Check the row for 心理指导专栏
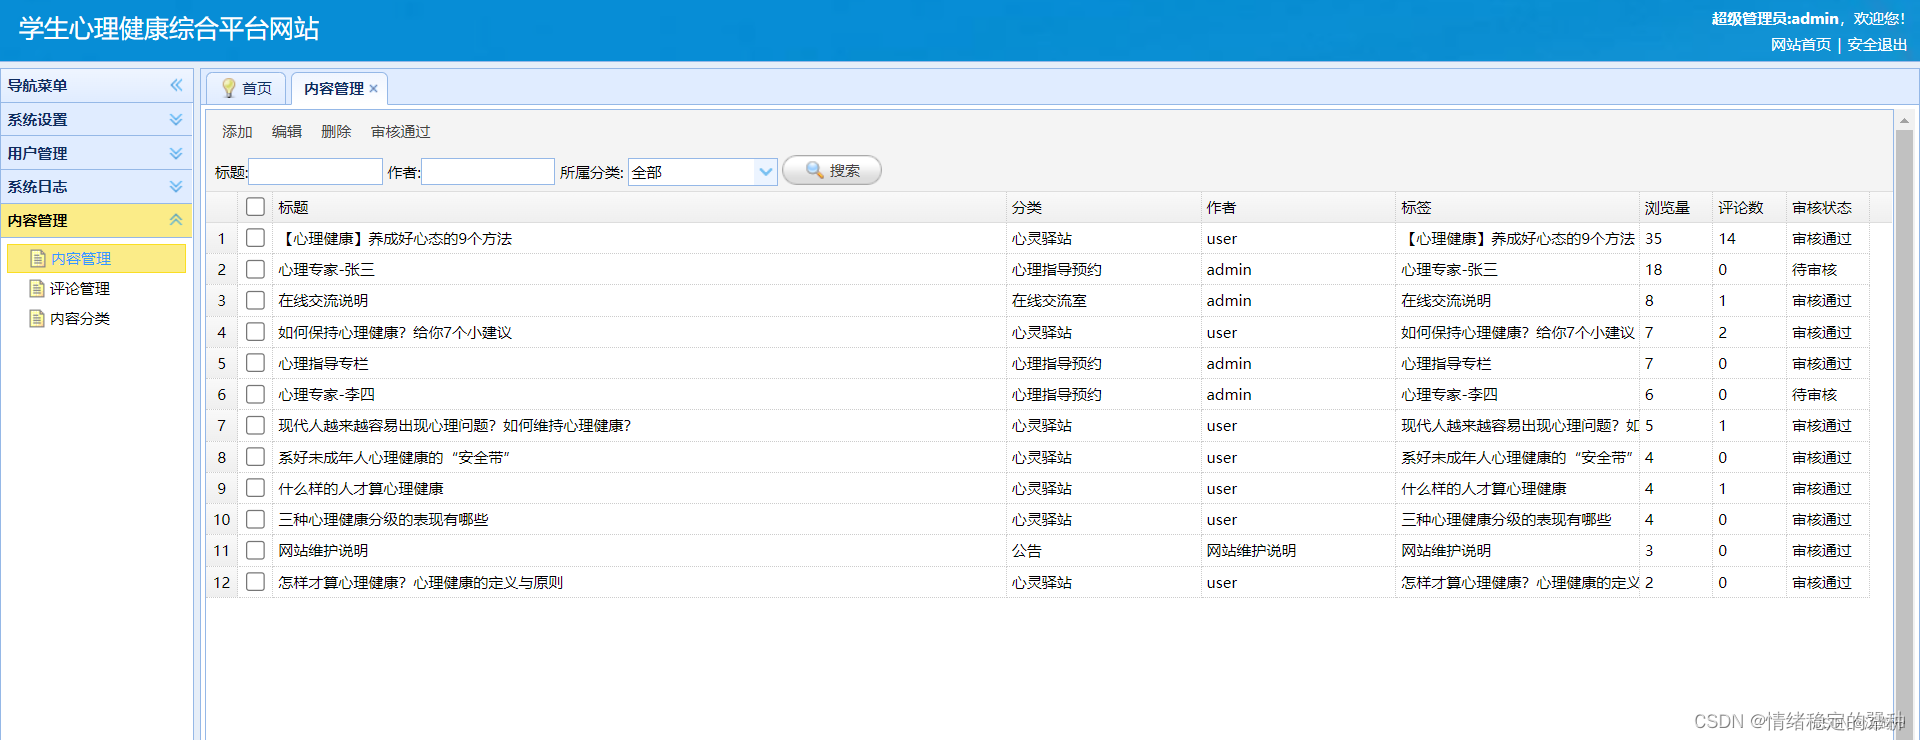The width and height of the screenshot is (1920, 740). 255,363
